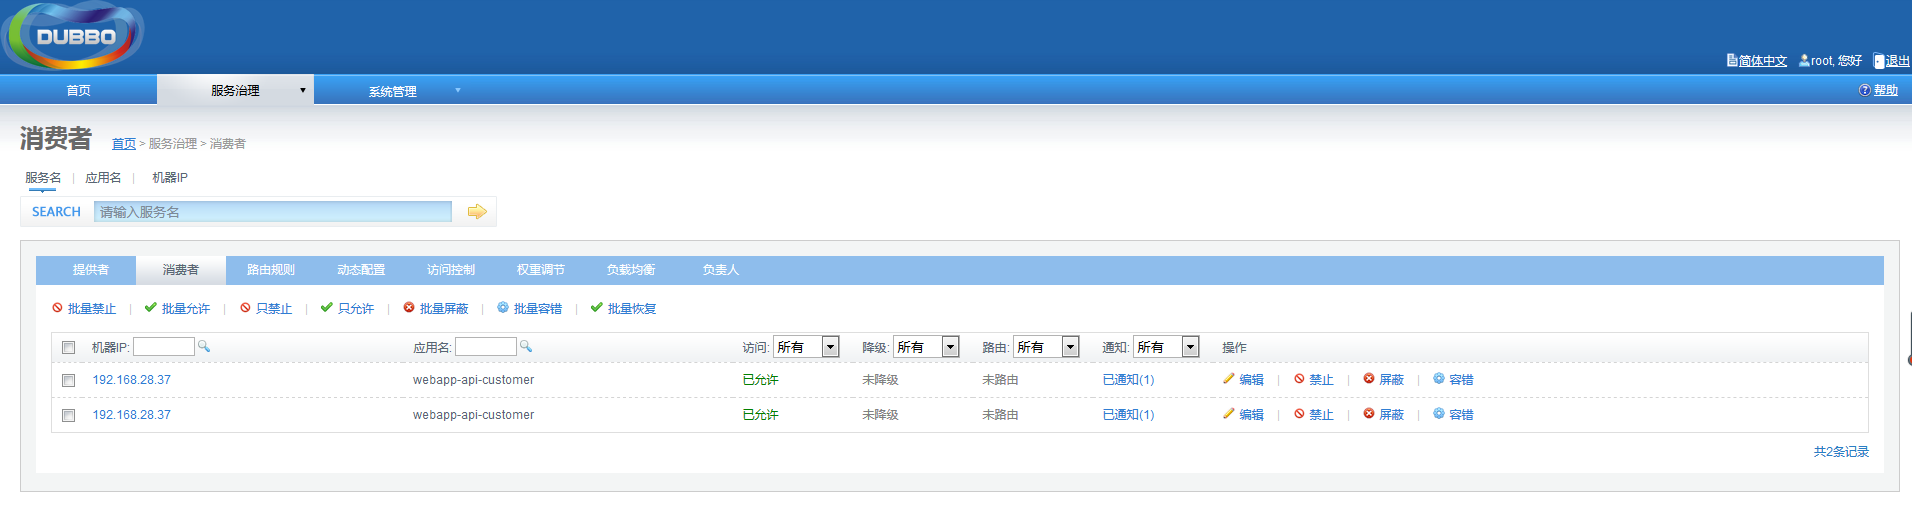Click the 帮助 help question icon
The image size is (1912, 511).
click(x=1864, y=90)
